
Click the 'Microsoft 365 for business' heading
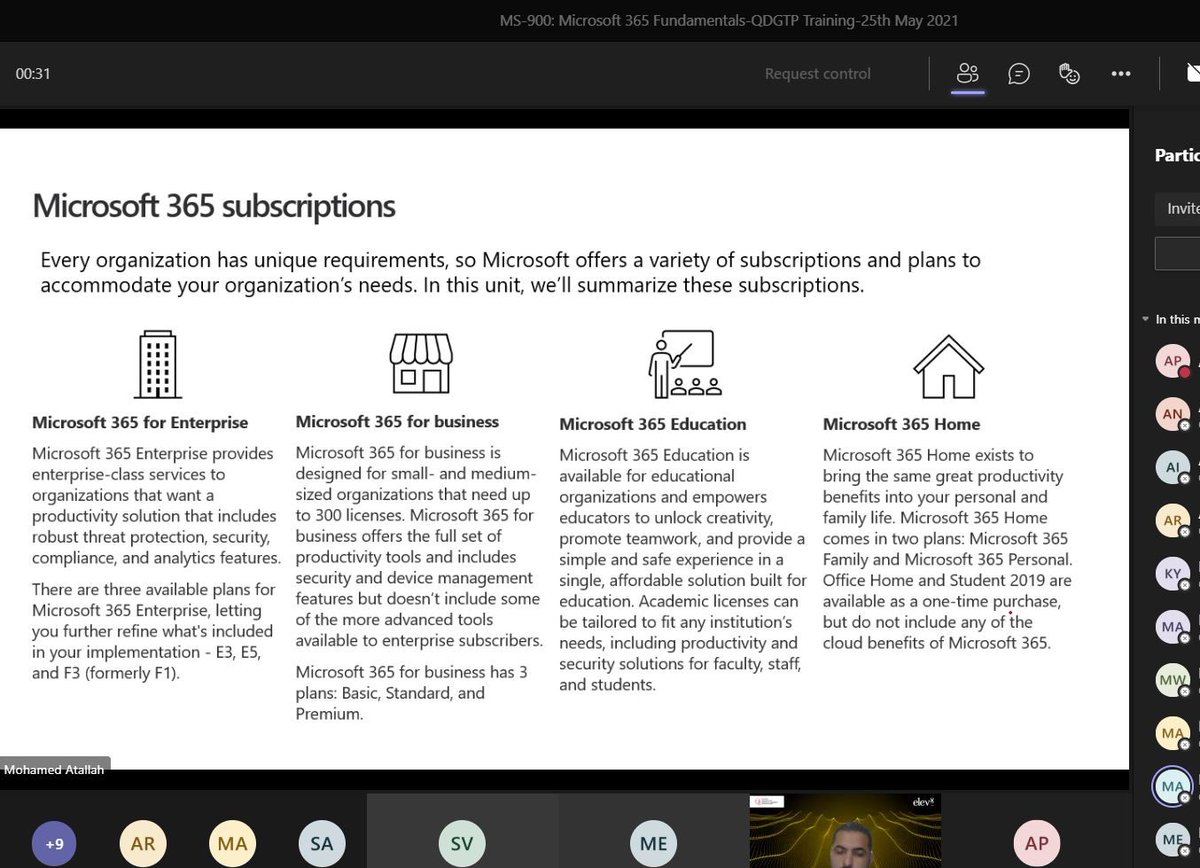coord(397,422)
